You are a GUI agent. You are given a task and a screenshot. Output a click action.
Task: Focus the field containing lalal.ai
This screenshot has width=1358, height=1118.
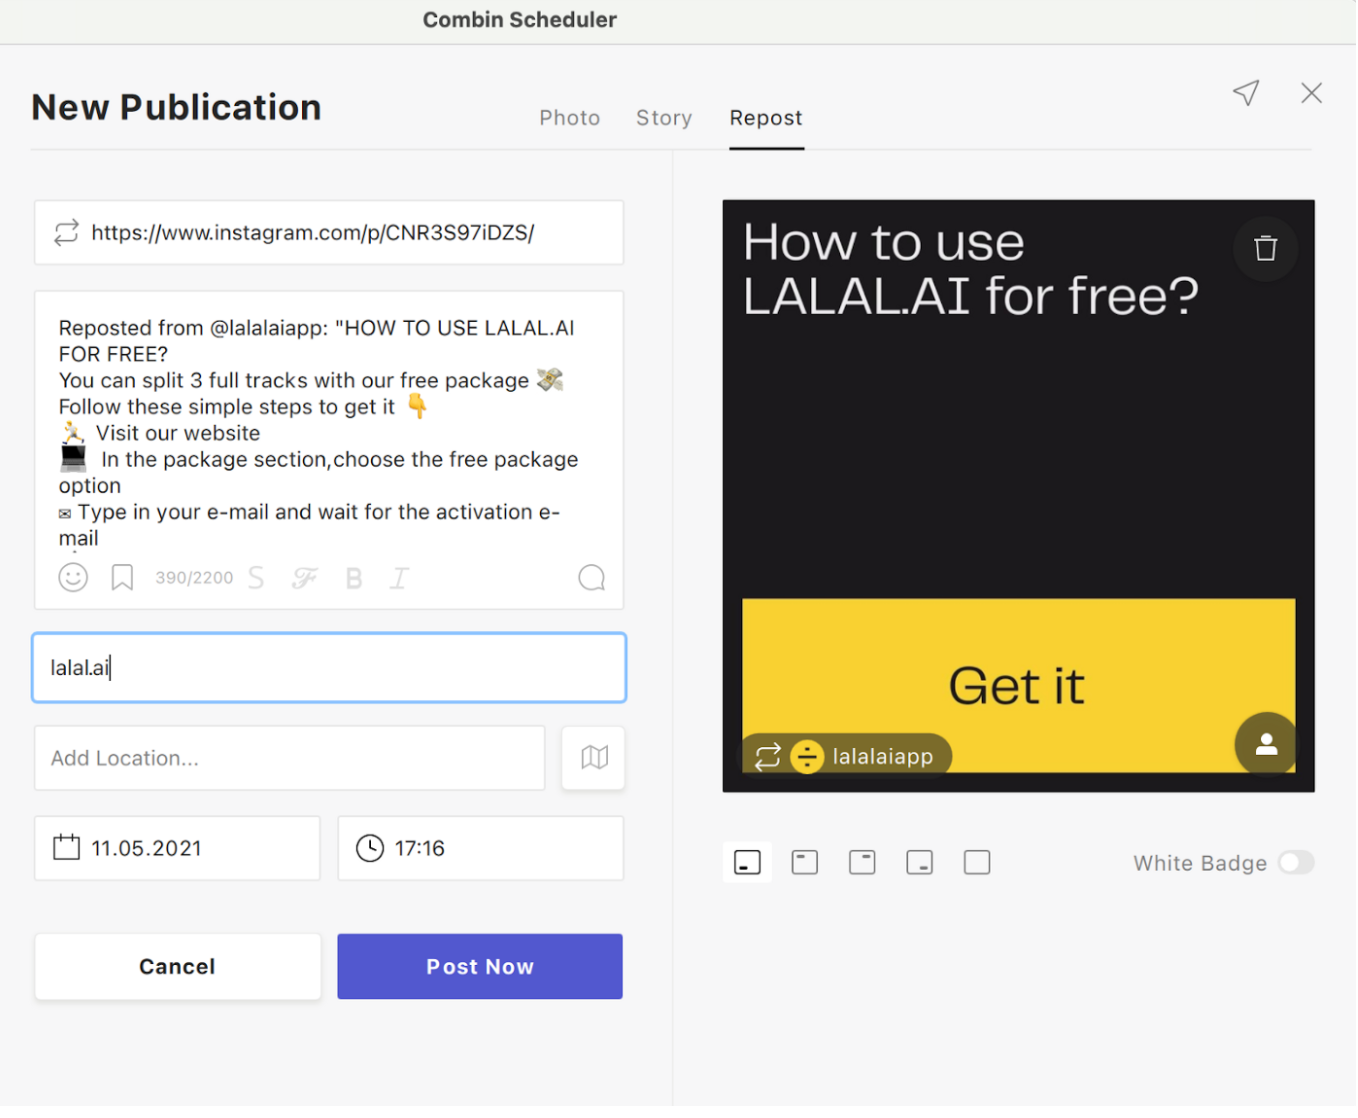329,667
